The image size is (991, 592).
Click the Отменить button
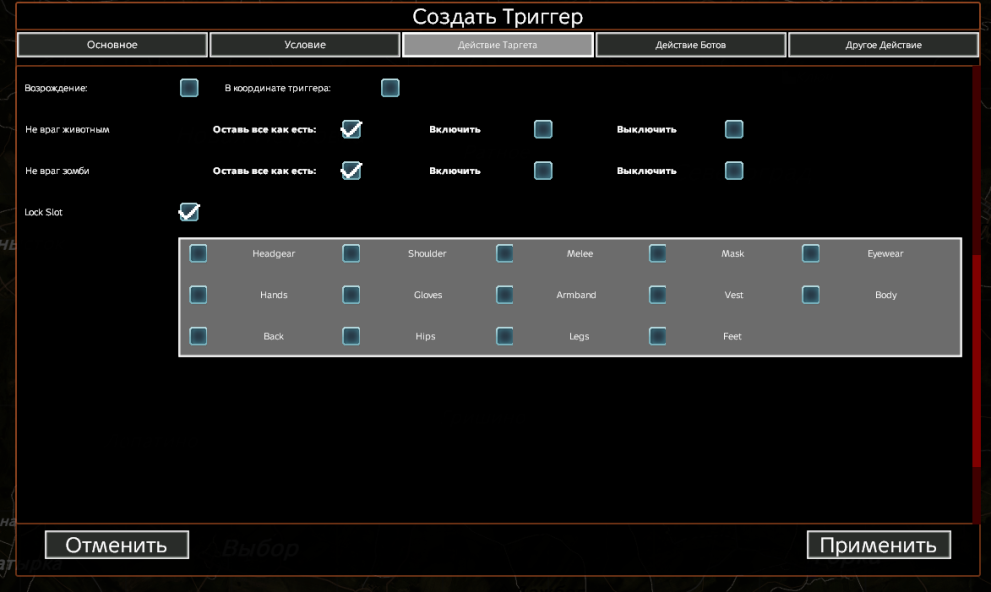(116, 545)
